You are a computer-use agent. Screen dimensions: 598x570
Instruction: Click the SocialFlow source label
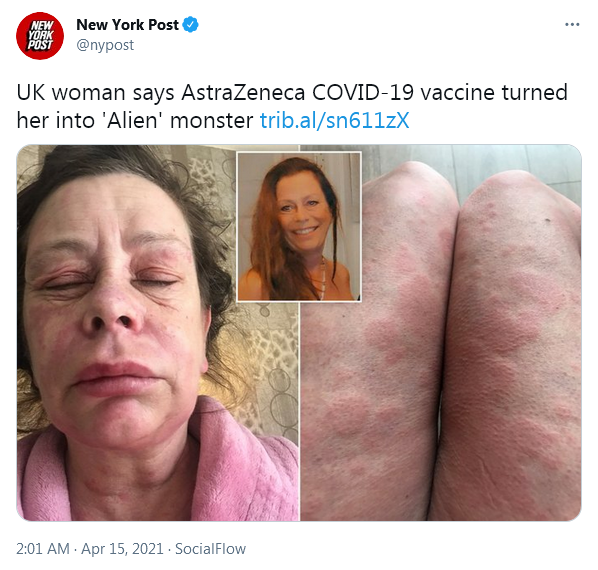211,549
